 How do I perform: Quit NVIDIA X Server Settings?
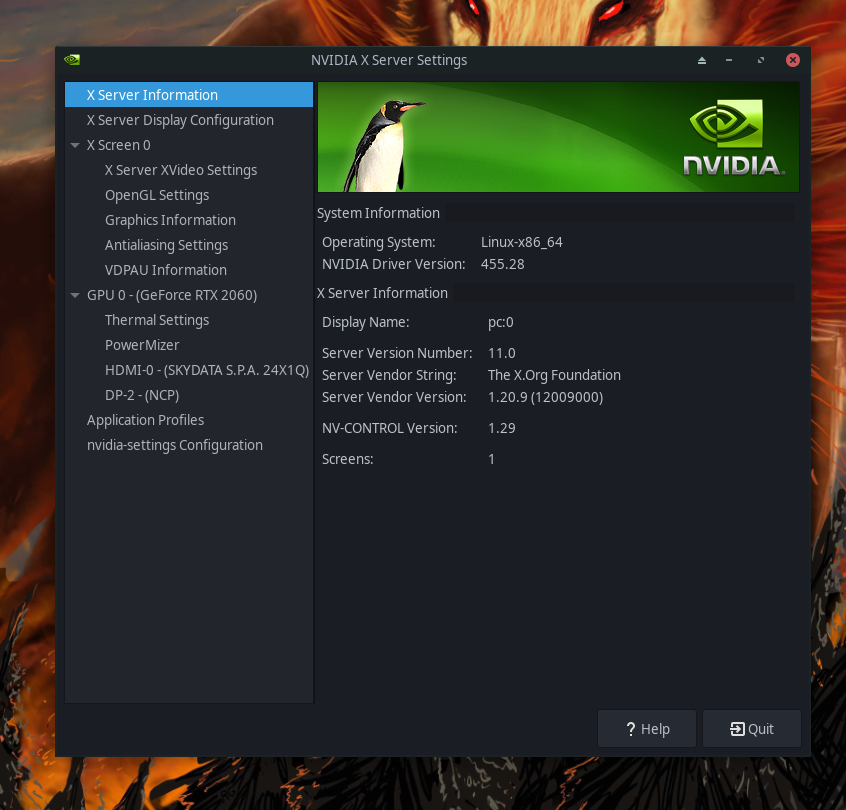[x=751, y=728]
